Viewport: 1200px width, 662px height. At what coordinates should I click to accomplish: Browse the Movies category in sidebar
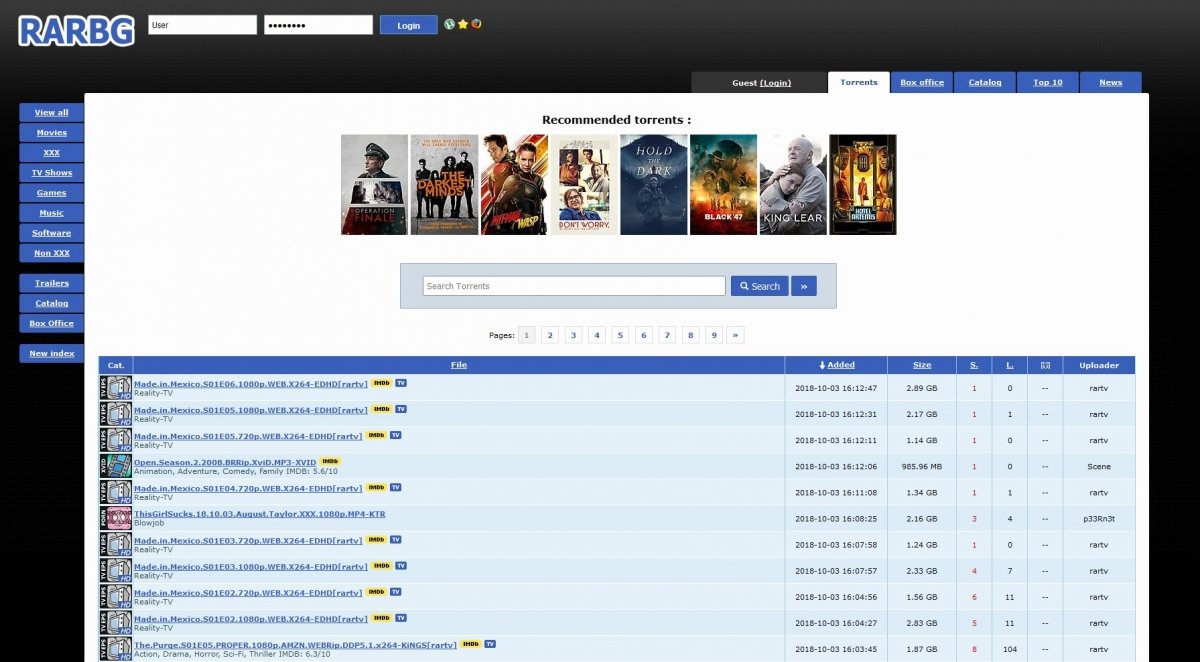[51, 133]
